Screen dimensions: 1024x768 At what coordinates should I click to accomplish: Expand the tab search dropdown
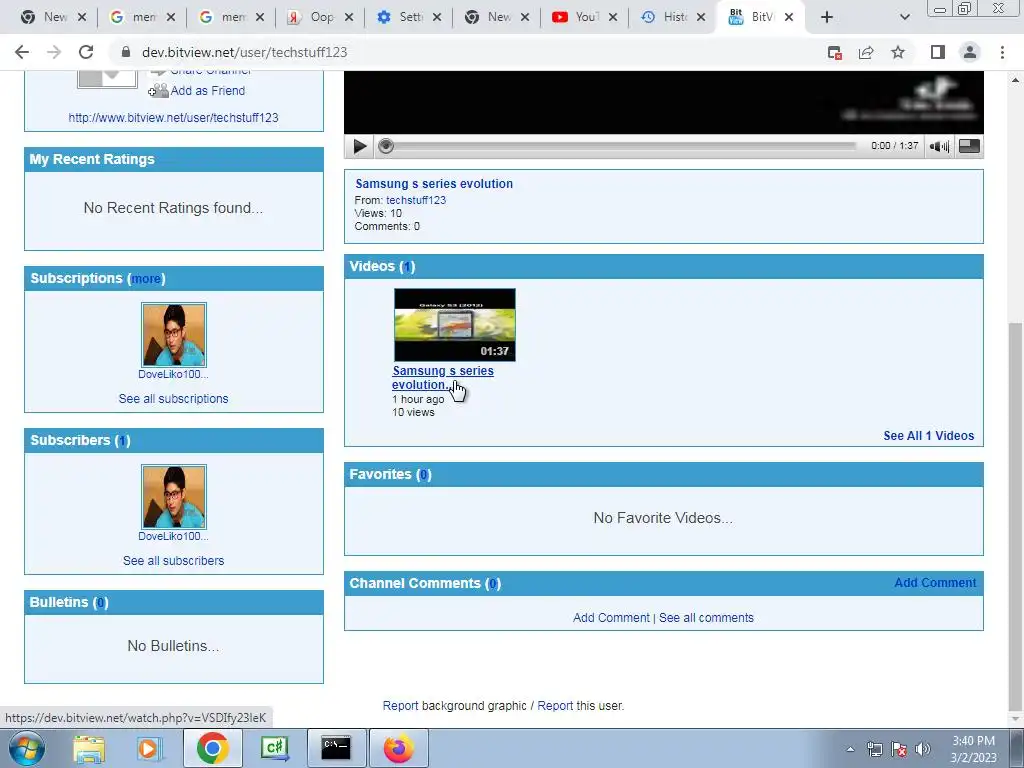coord(904,17)
